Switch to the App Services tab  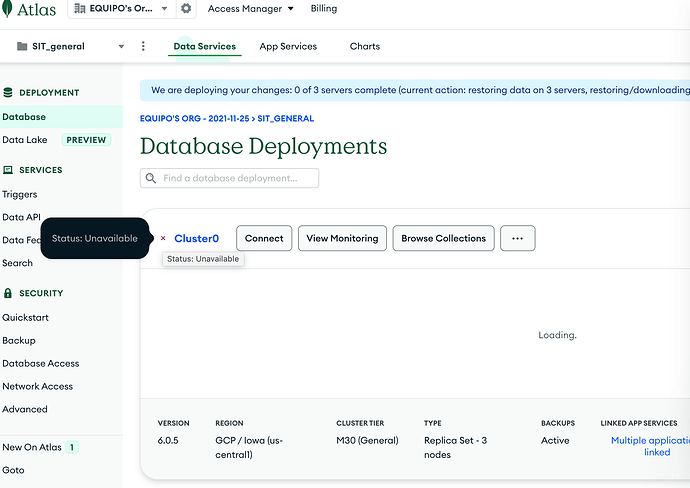(288, 46)
